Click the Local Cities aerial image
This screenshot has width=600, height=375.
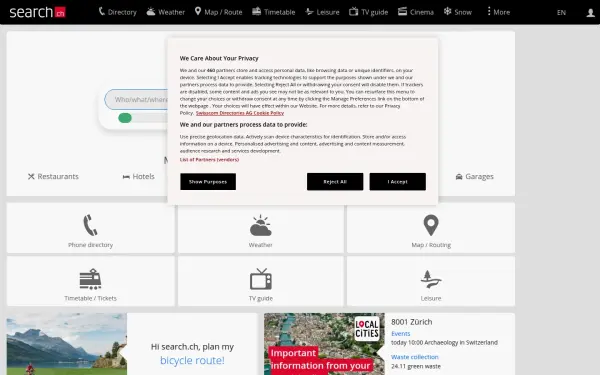point(324,344)
